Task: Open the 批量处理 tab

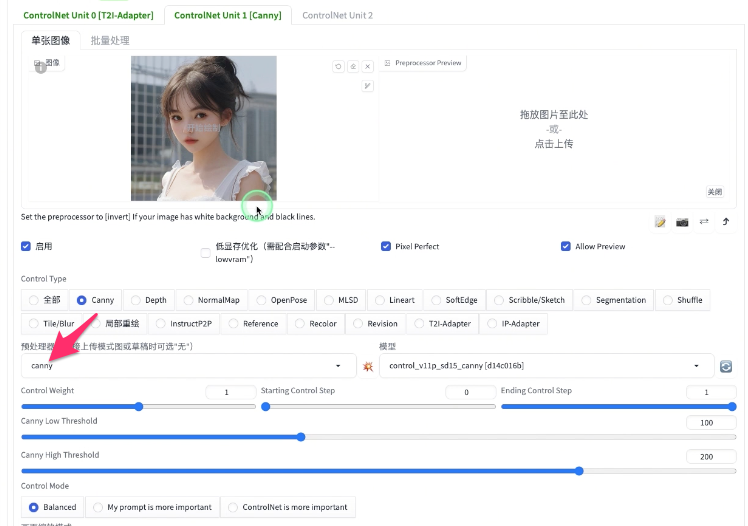Action: (x=110, y=41)
